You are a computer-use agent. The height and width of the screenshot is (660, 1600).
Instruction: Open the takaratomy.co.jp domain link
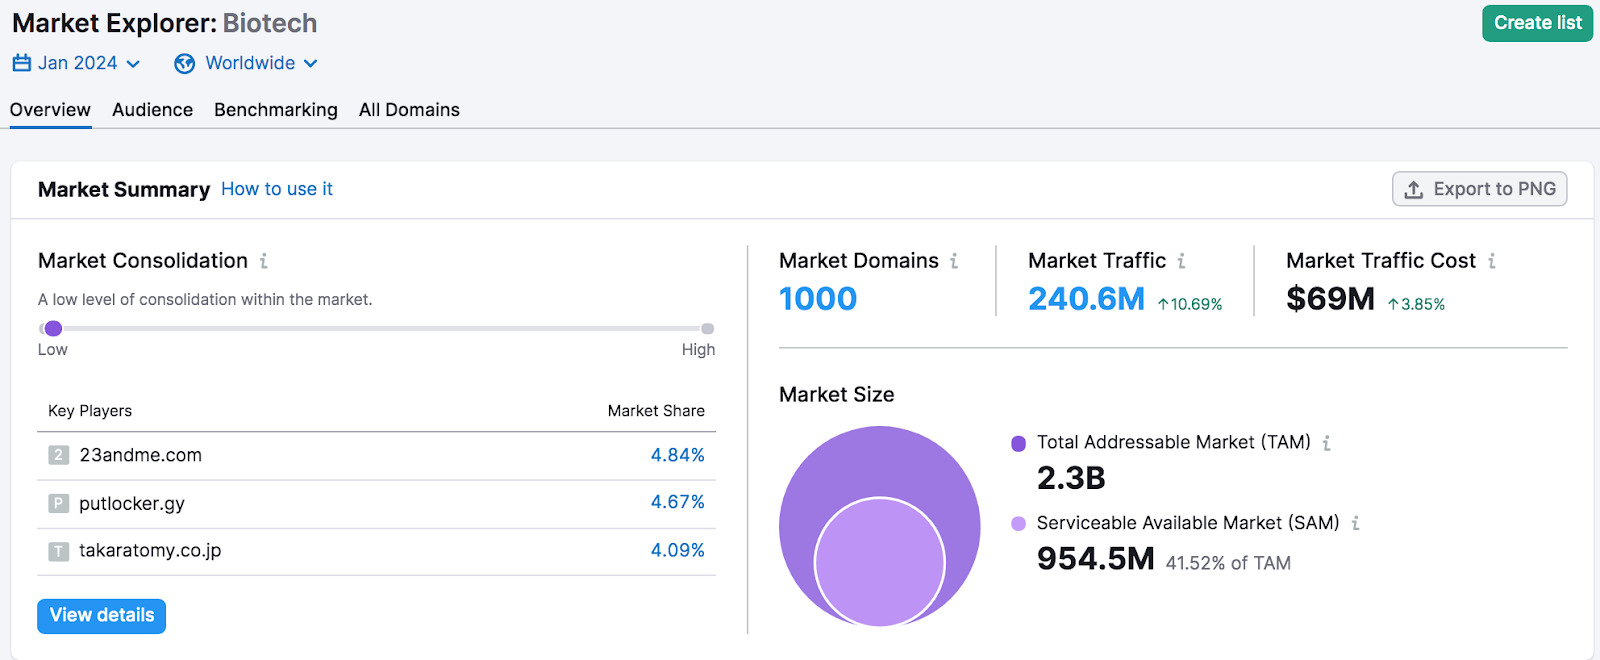pyautogui.click(x=150, y=551)
